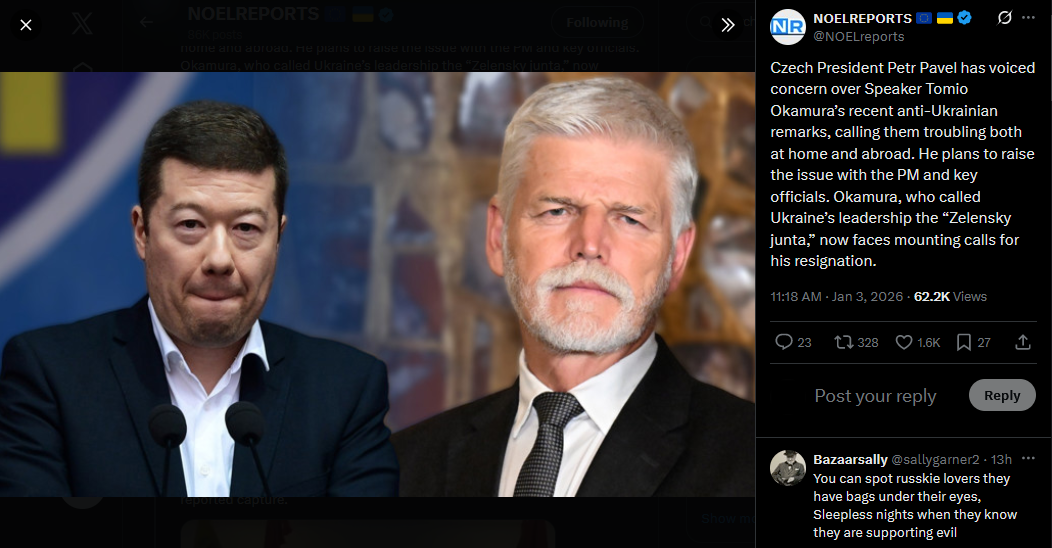Open more options for NOELREPORTS post
The width and height of the screenshot is (1052, 548).
click(1029, 18)
